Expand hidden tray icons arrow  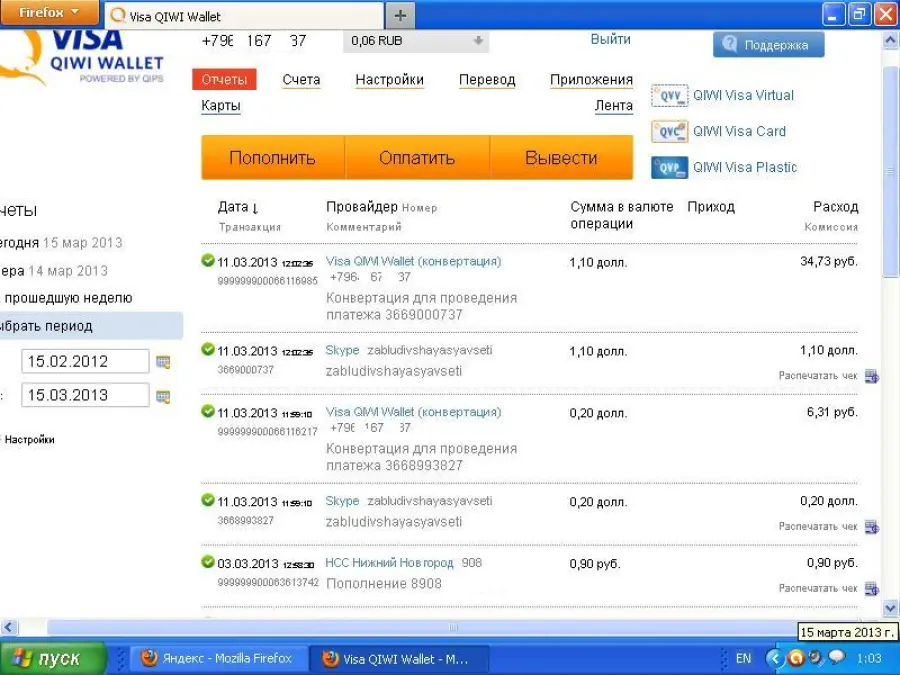click(774, 658)
